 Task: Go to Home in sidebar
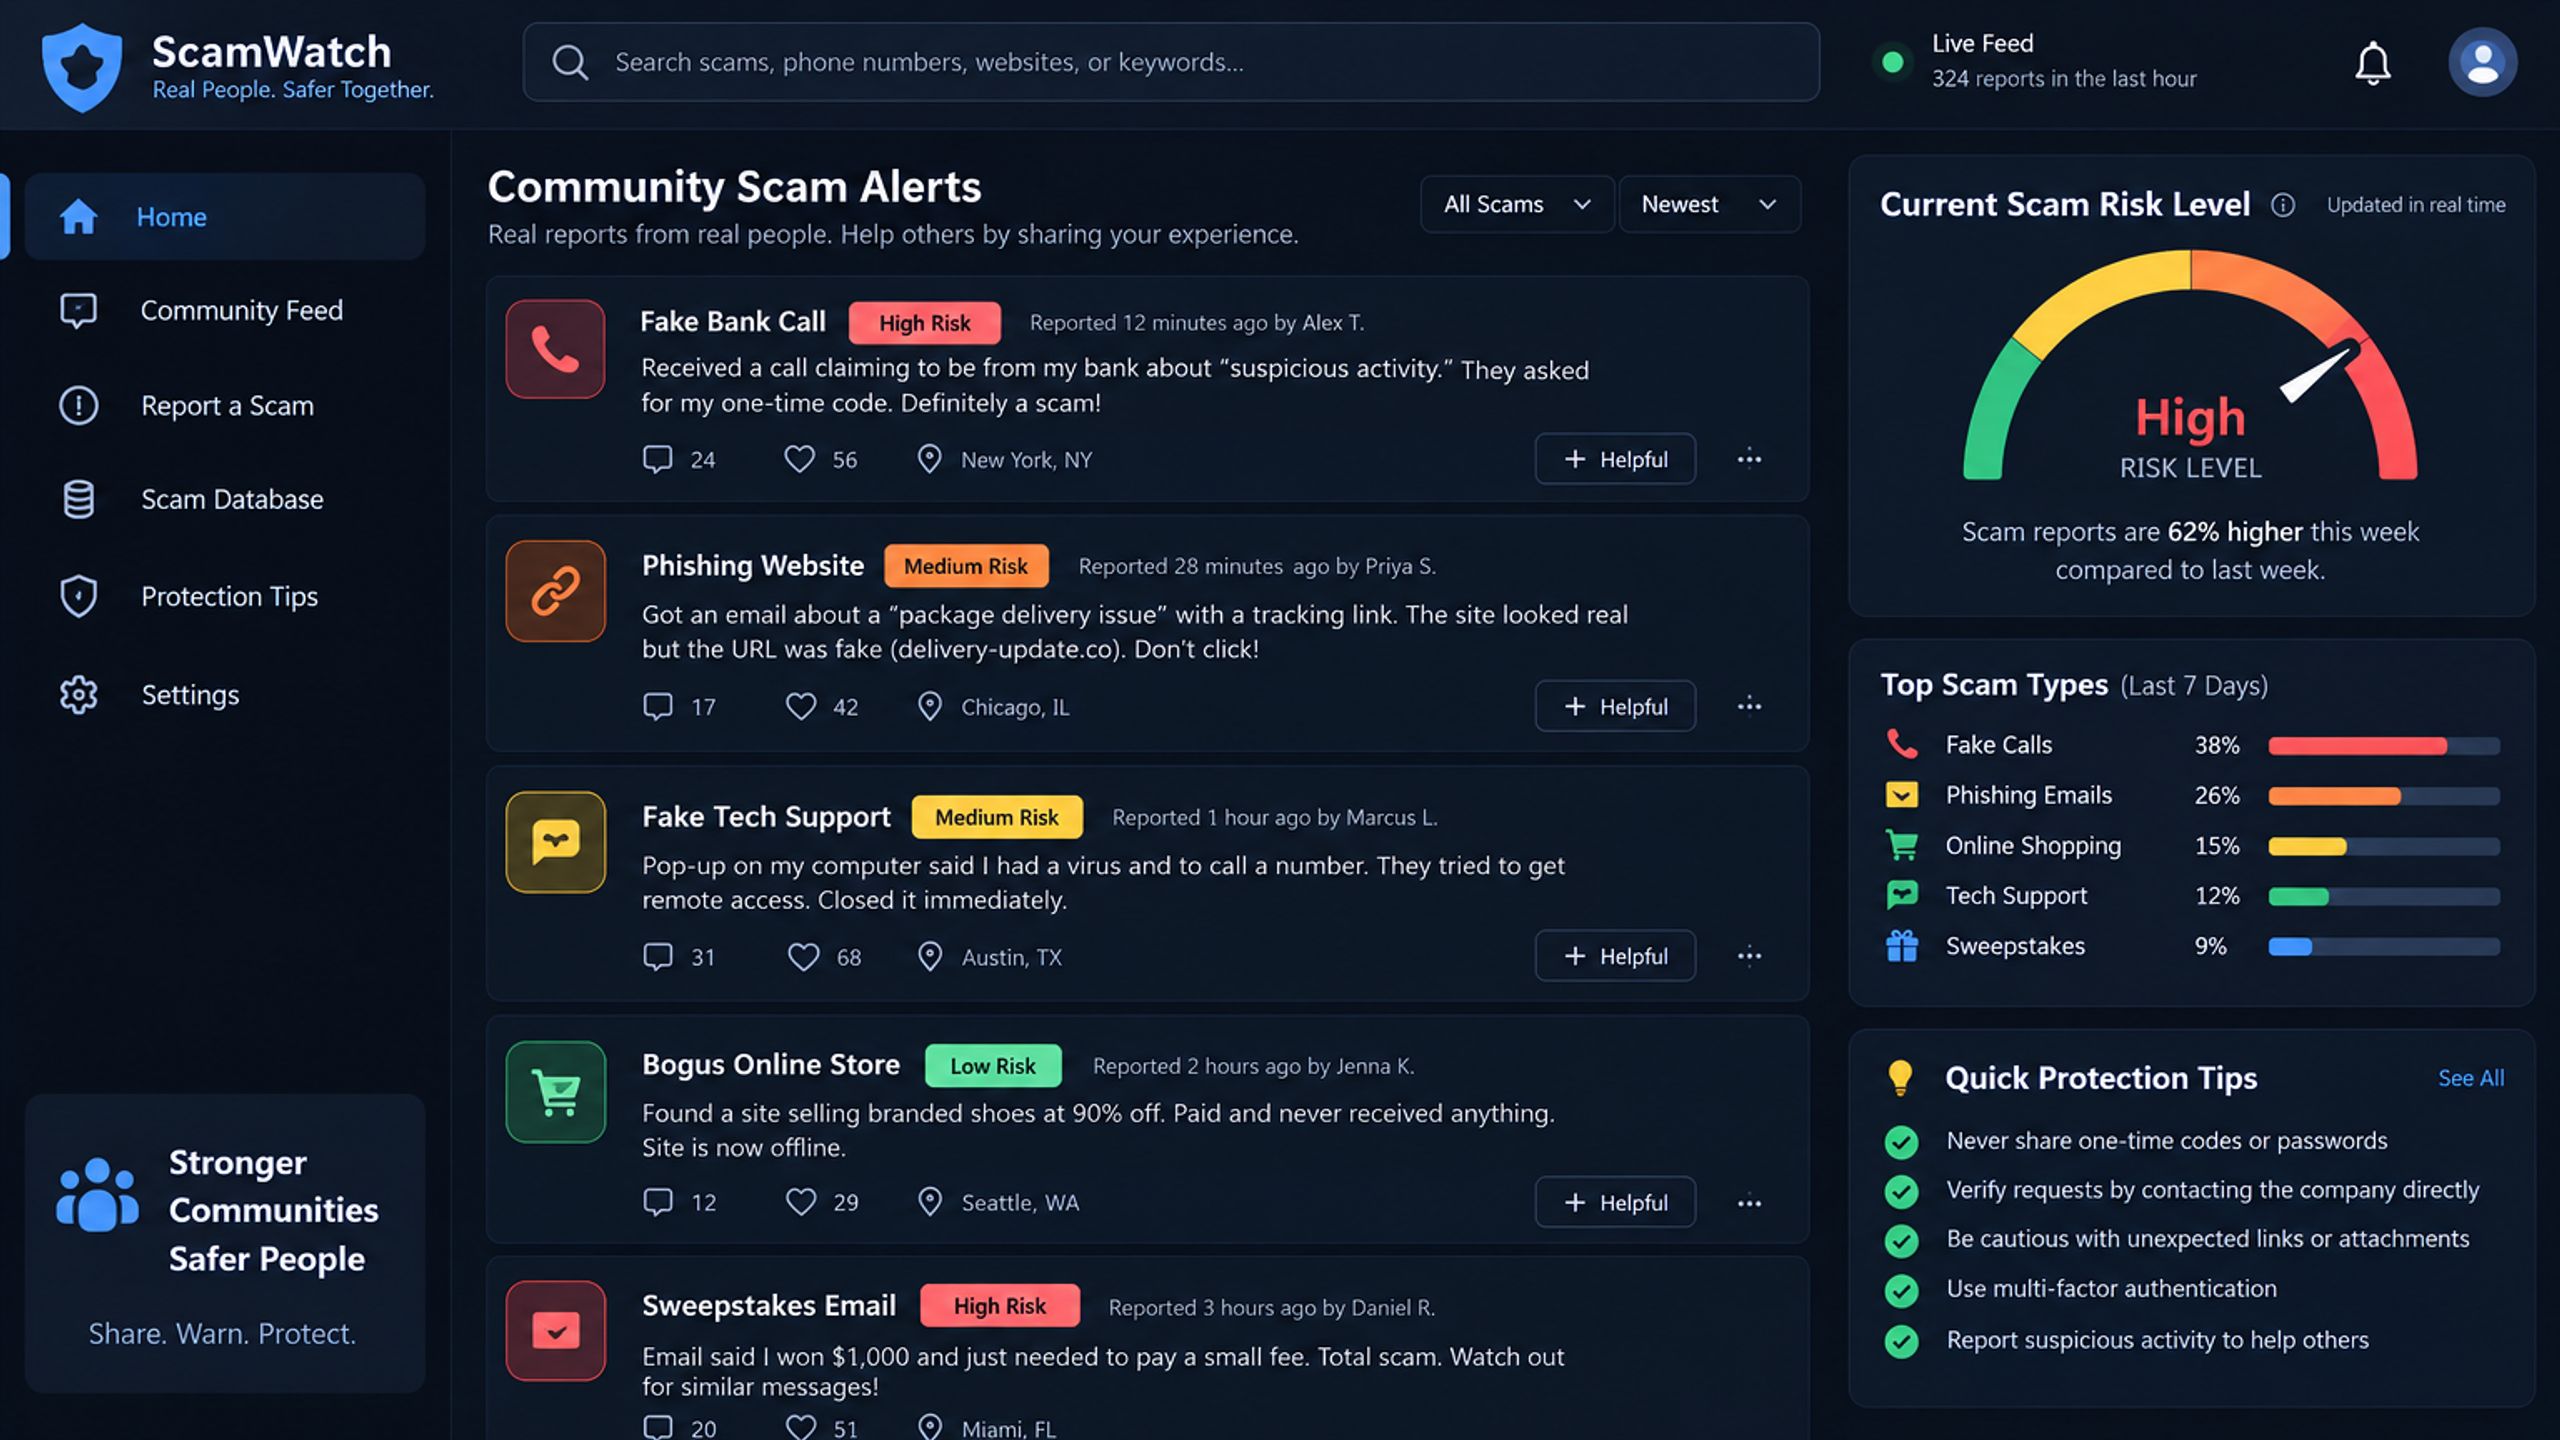(x=225, y=217)
